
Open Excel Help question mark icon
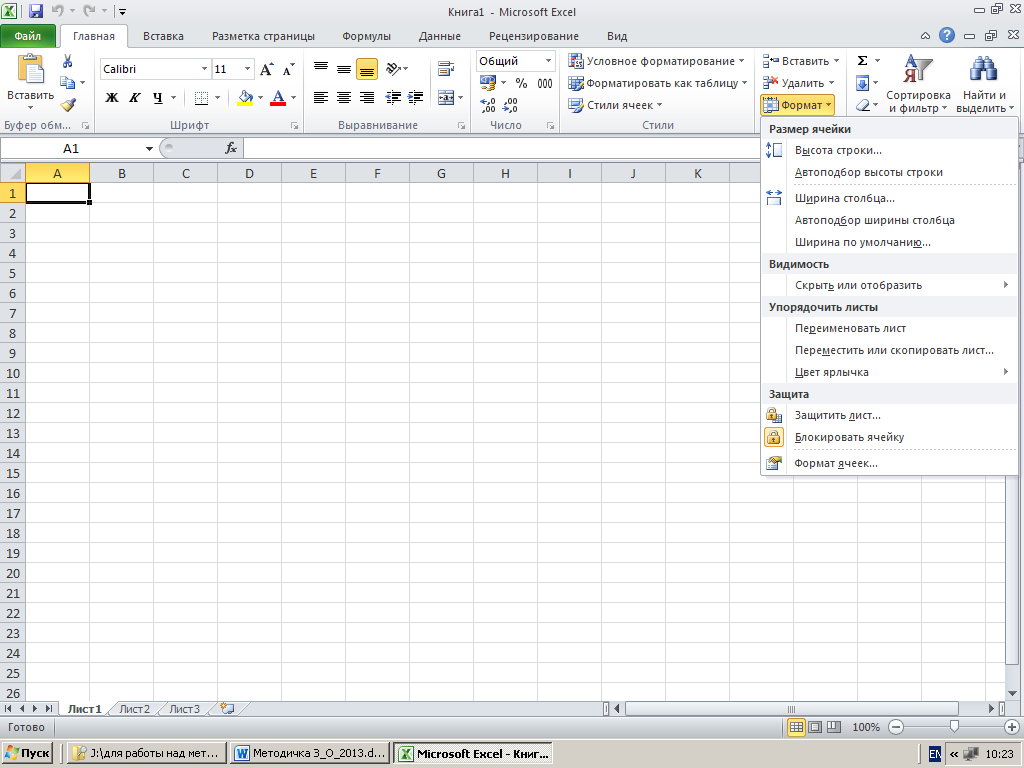coord(947,36)
